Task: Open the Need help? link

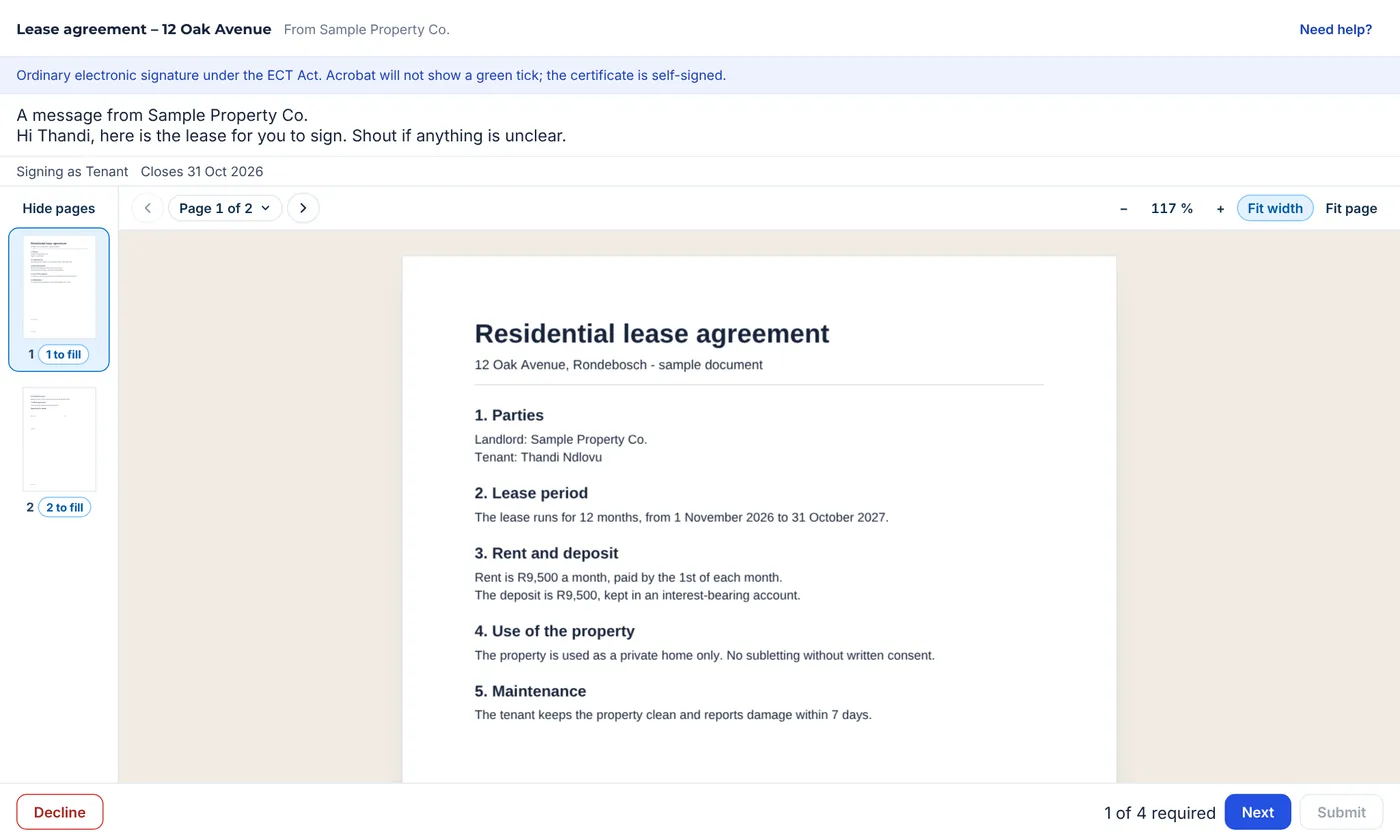Action: (1335, 29)
